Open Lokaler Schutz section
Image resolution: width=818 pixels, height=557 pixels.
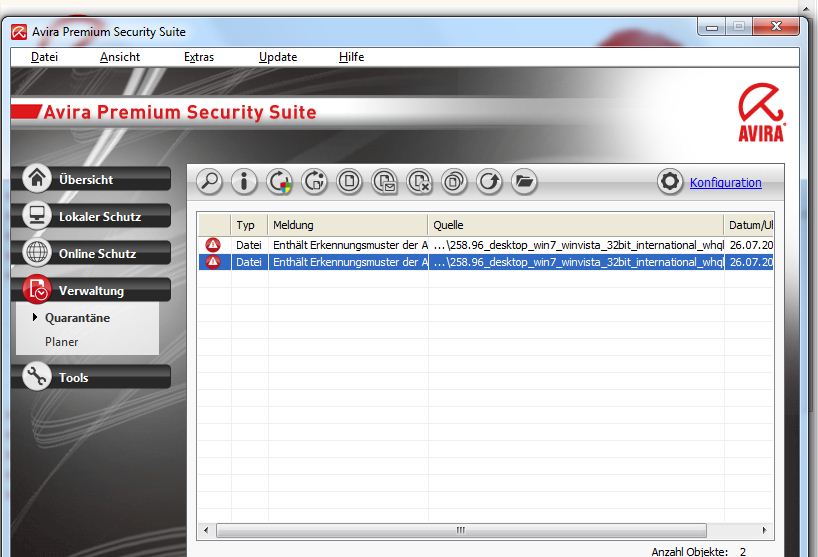[91, 216]
